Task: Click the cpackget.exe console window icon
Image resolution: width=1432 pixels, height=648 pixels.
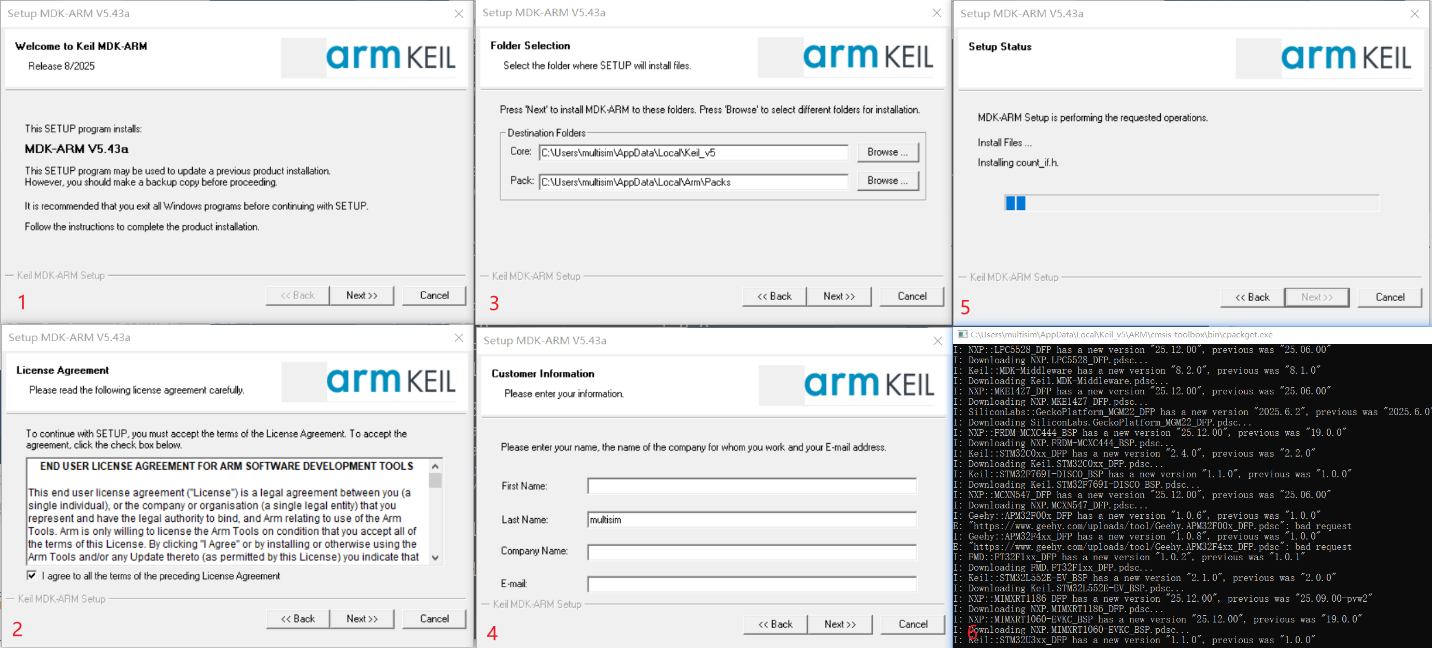Action: (962, 334)
